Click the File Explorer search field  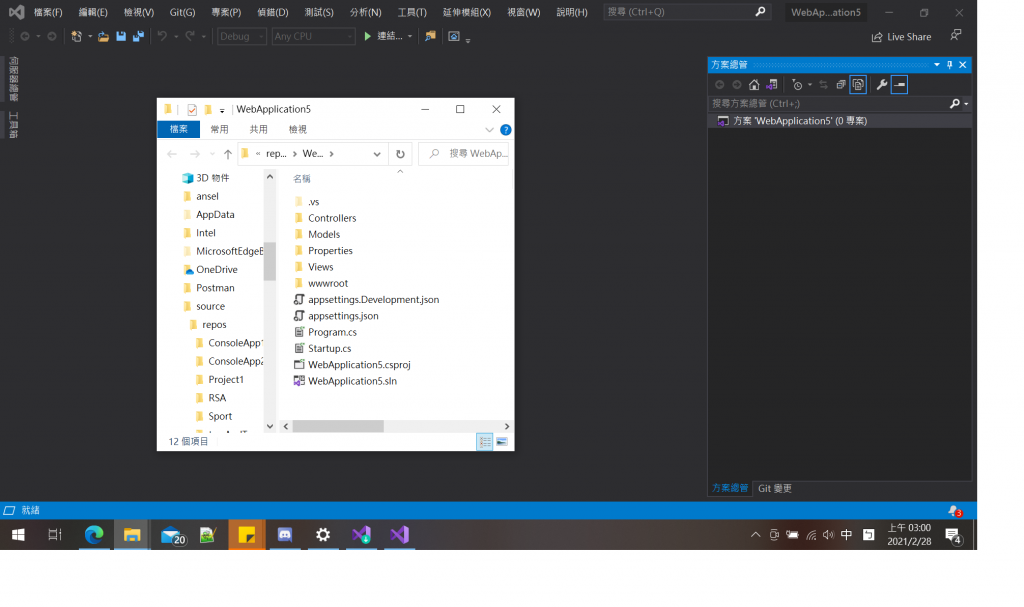click(464, 154)
